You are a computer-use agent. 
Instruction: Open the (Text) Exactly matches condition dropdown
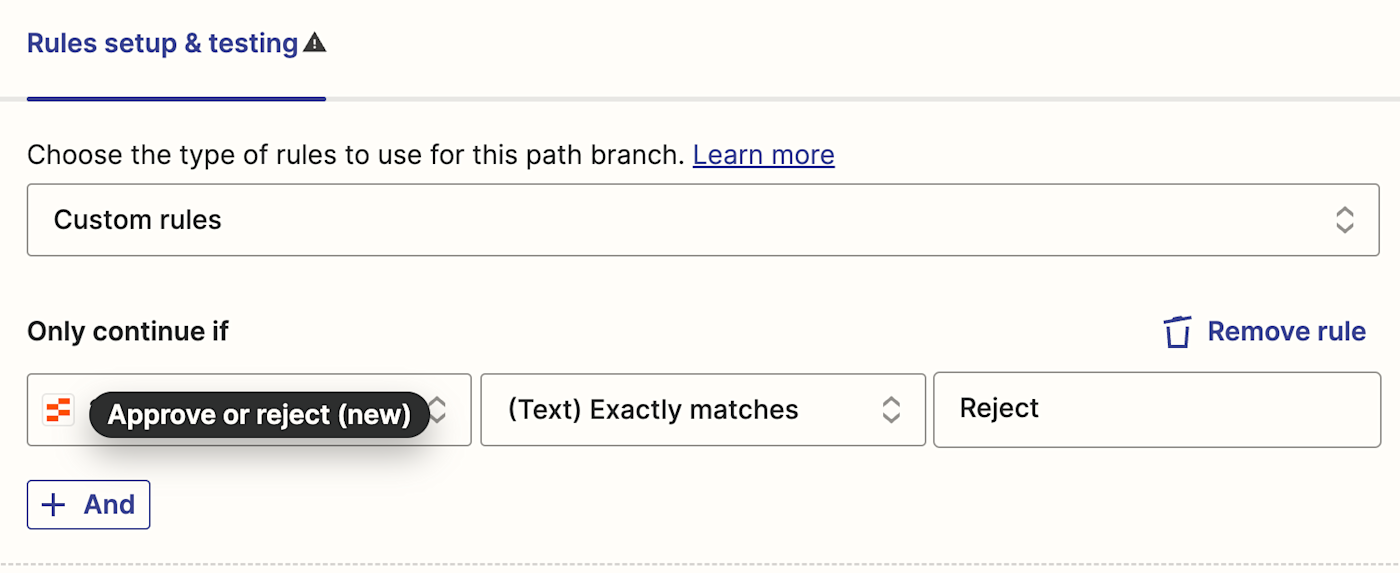point(702,410)
